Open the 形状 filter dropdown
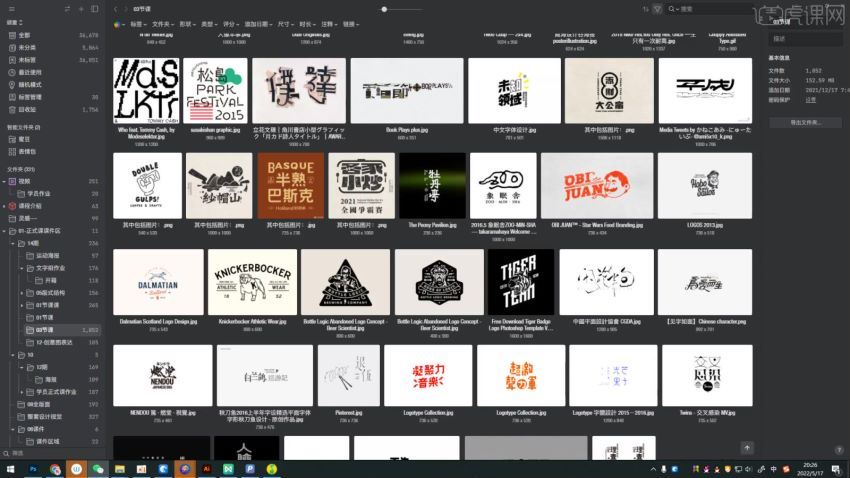 (188, 24)
